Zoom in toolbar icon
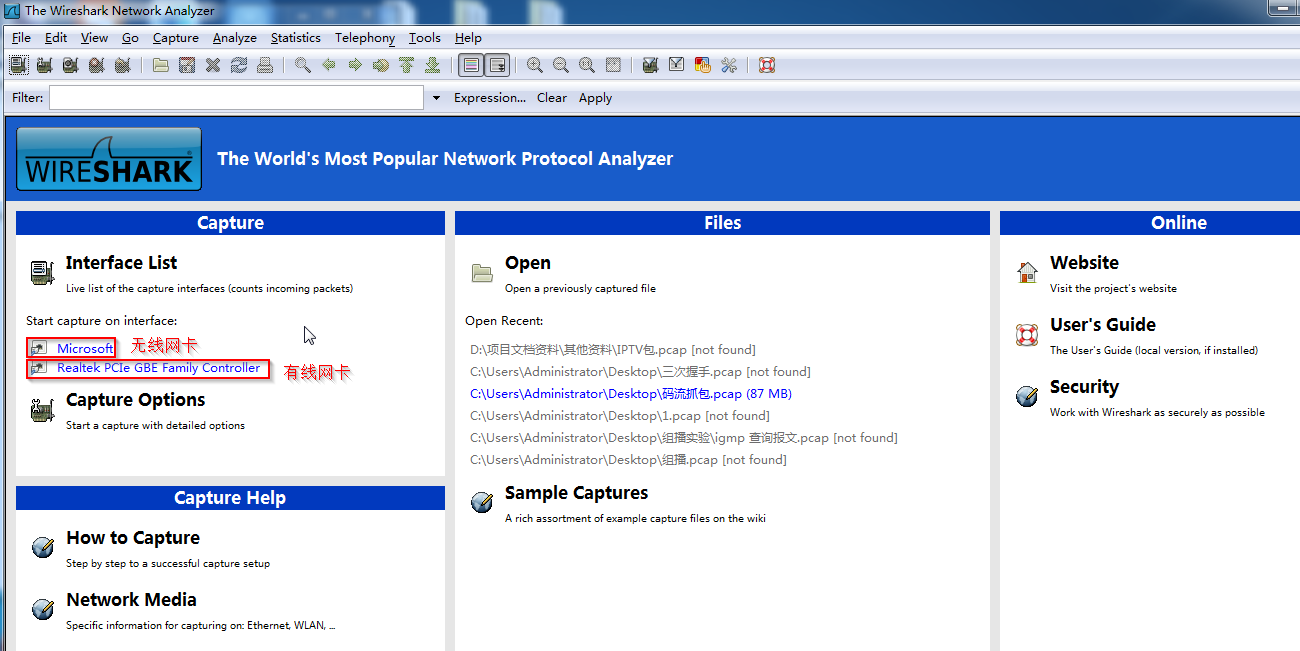Viewport: 1300px width, 651px height. pyautogui.click(x=535, y=65)
